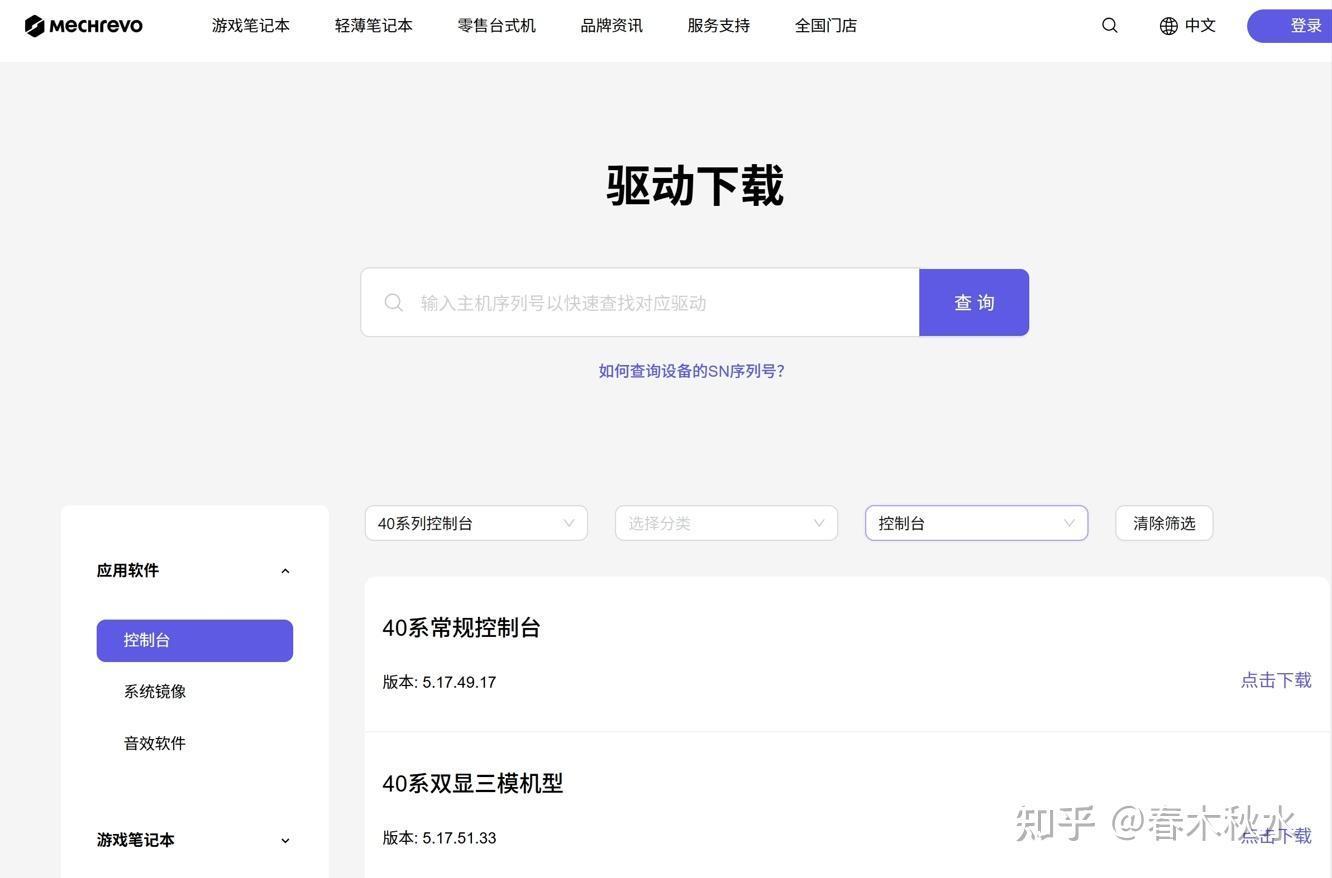The image size is (1332, 878).
Task: Focus the serial number search input
Action: pos(640,302)
